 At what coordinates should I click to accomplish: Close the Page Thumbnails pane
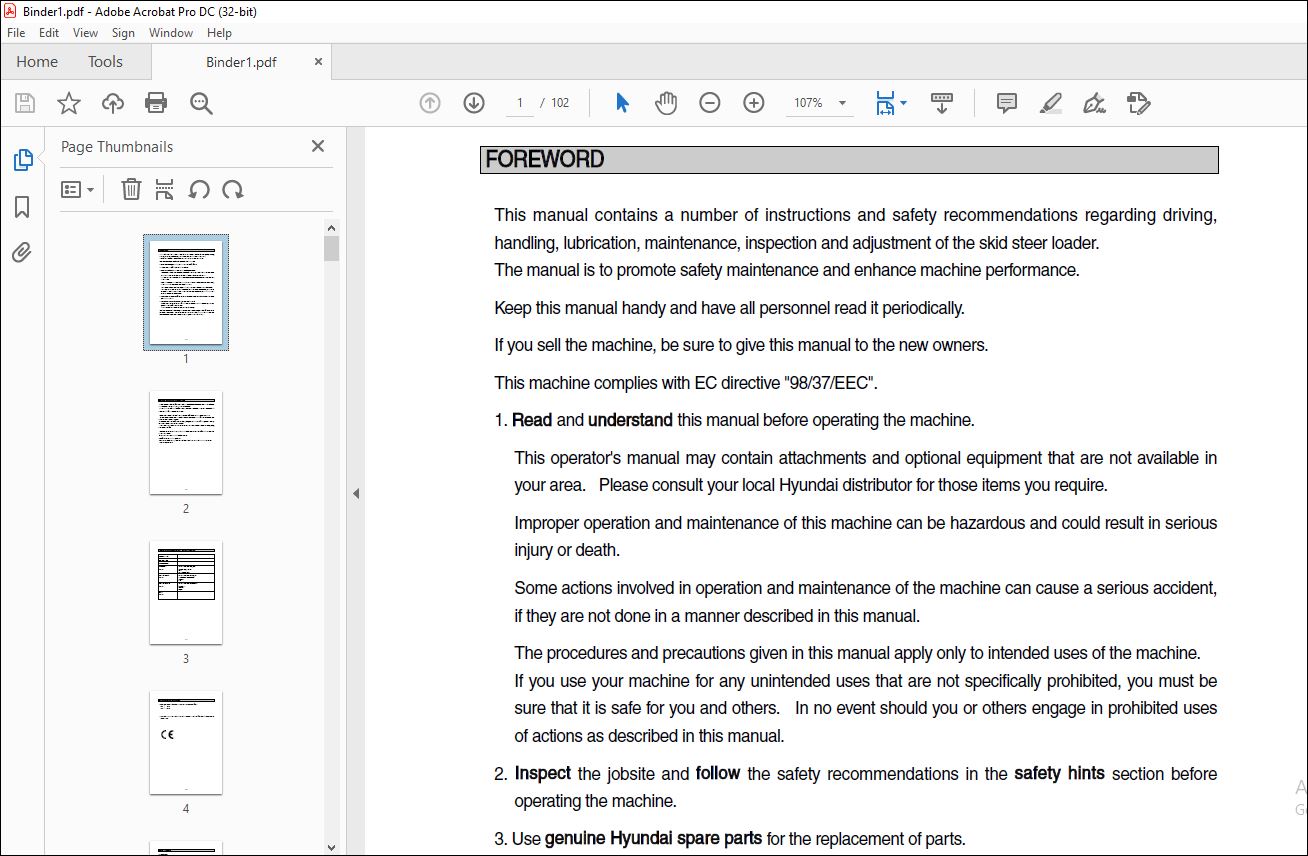click(318, 146)
